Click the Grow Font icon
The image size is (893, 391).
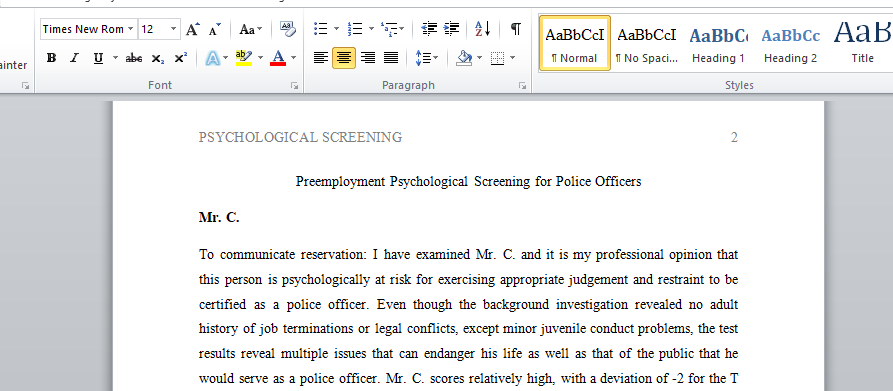point(193,29)
